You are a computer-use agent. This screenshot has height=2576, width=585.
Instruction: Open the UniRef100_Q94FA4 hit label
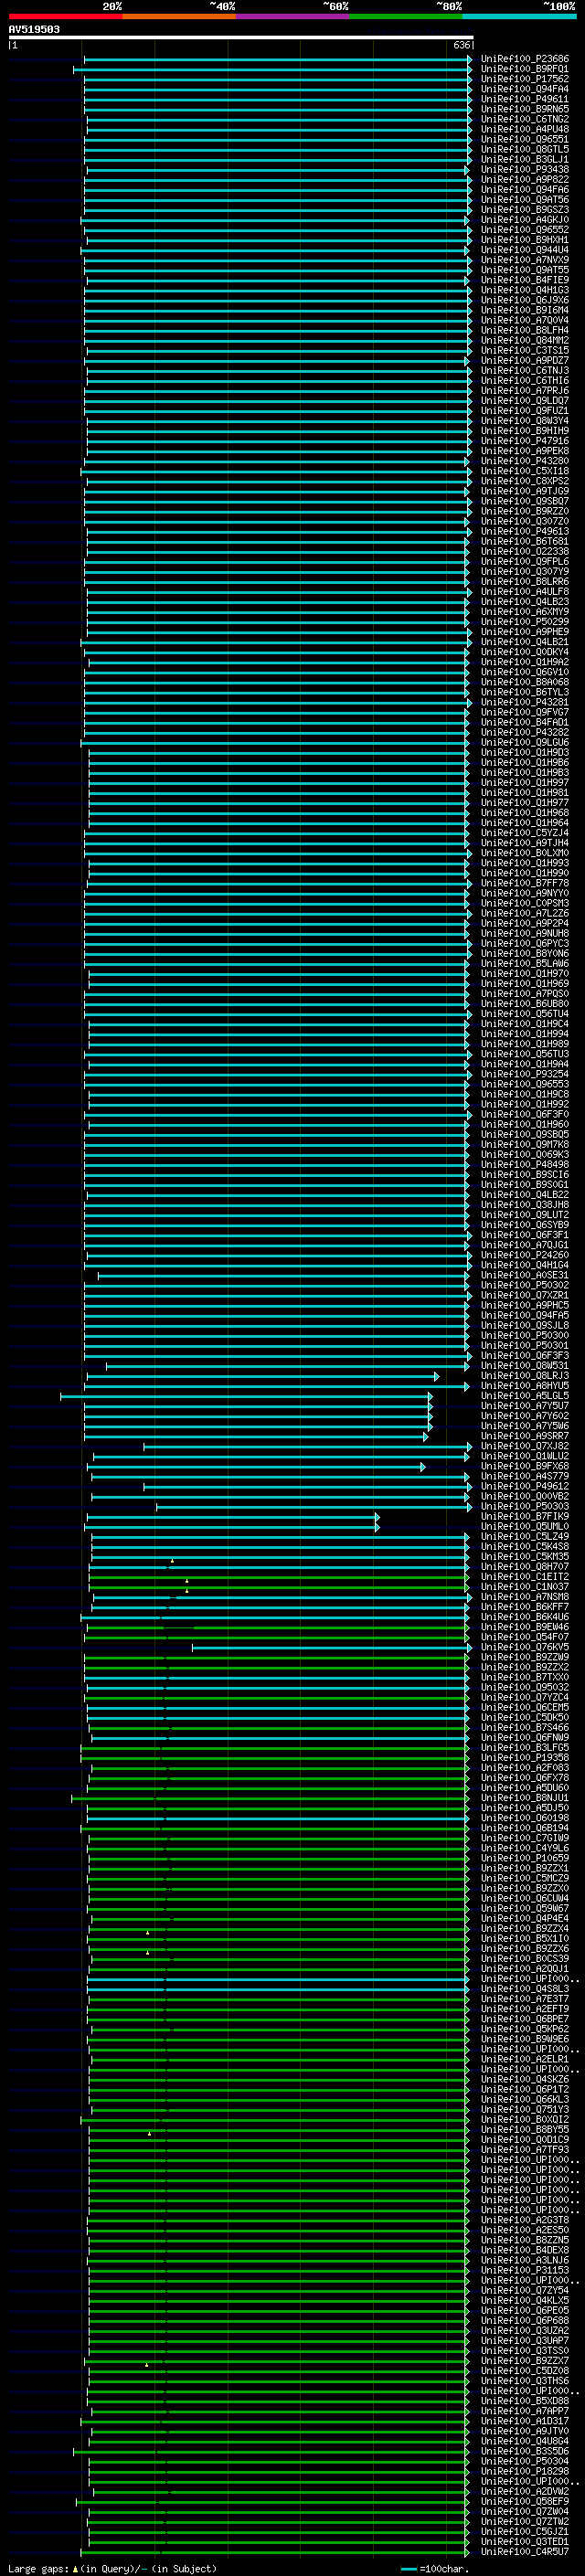[x=524, y=89]
